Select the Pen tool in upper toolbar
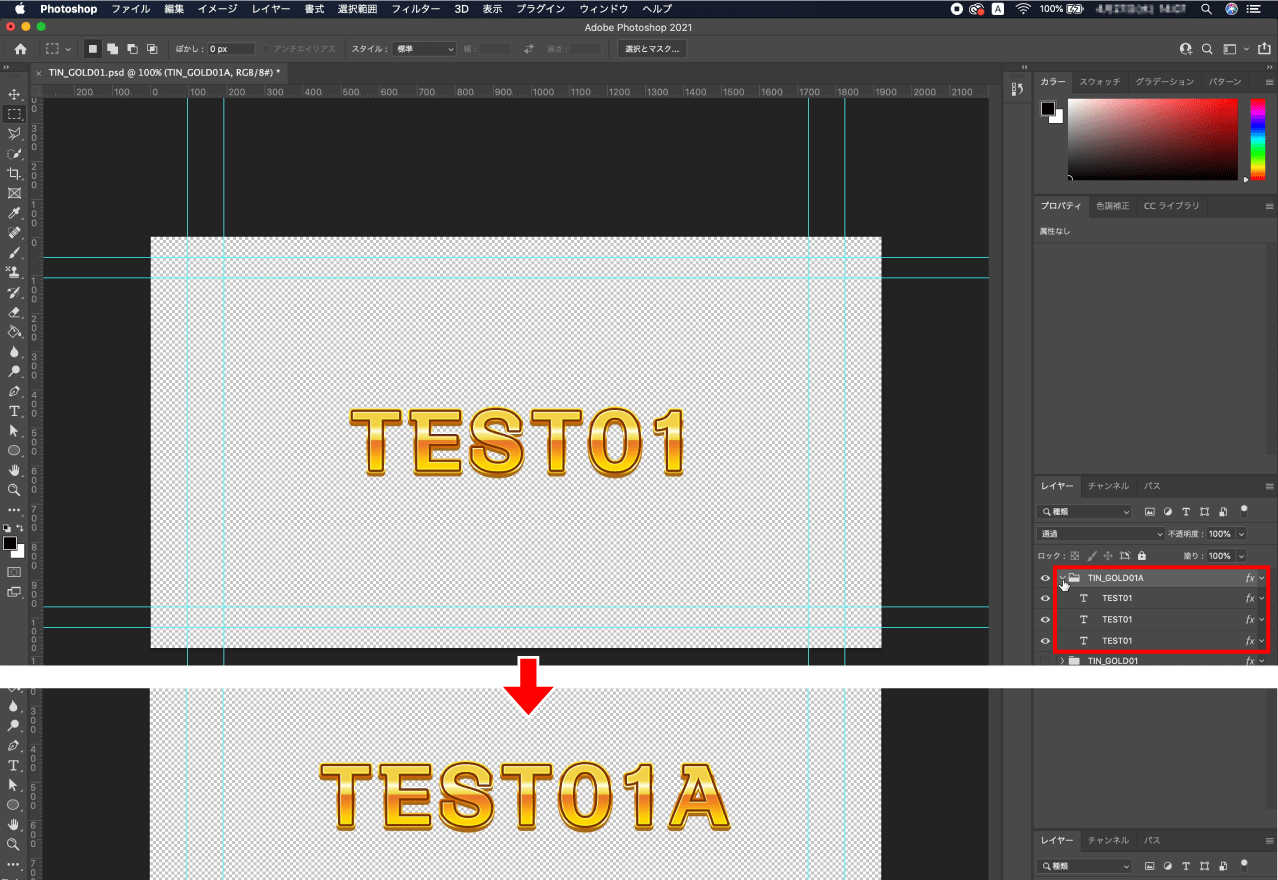Viewport: 1278px width, 880px height. point(14,391)
